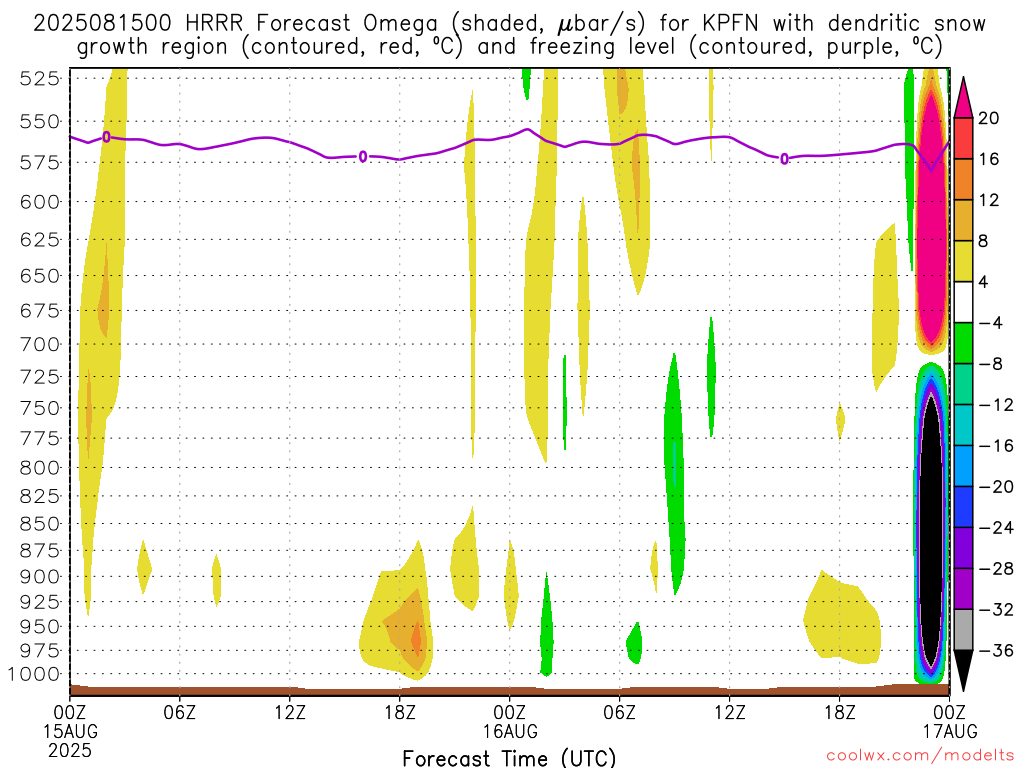Click the 00Z label above 17AUG
Image resolution: width=1024 pixels, height=768 pixels.
click(x=949, y=711)
